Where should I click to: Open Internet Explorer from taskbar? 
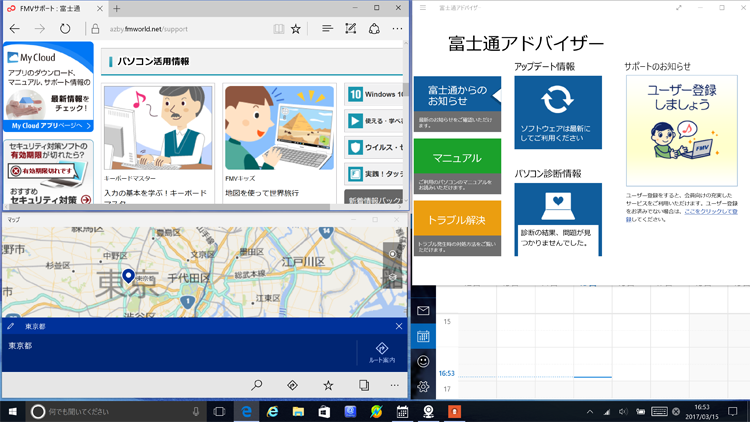273,411
